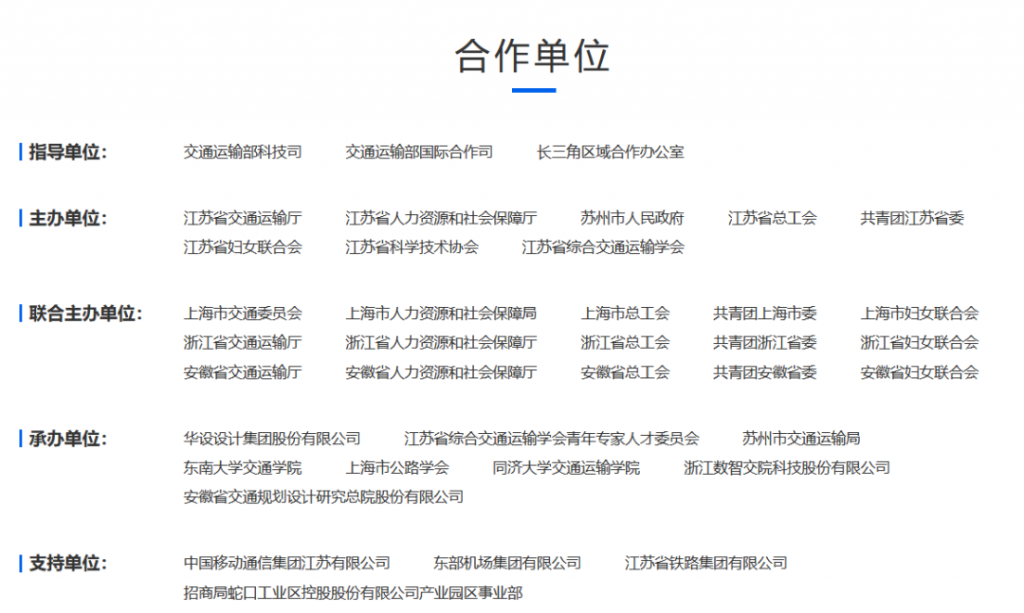Click 交通运输部科技司
This screenshot has height=613, width=1024.
[x=243, y=152]
